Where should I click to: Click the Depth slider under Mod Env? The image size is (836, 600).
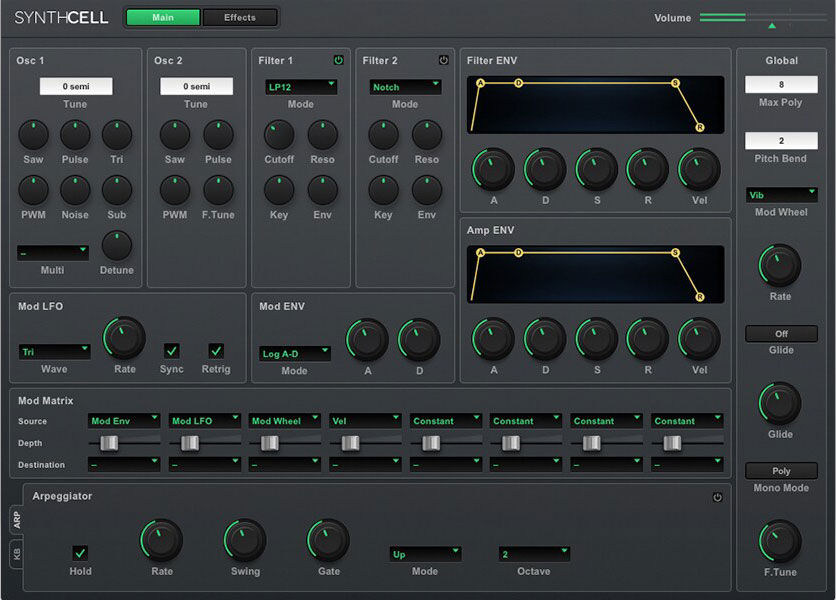point(124,443)
